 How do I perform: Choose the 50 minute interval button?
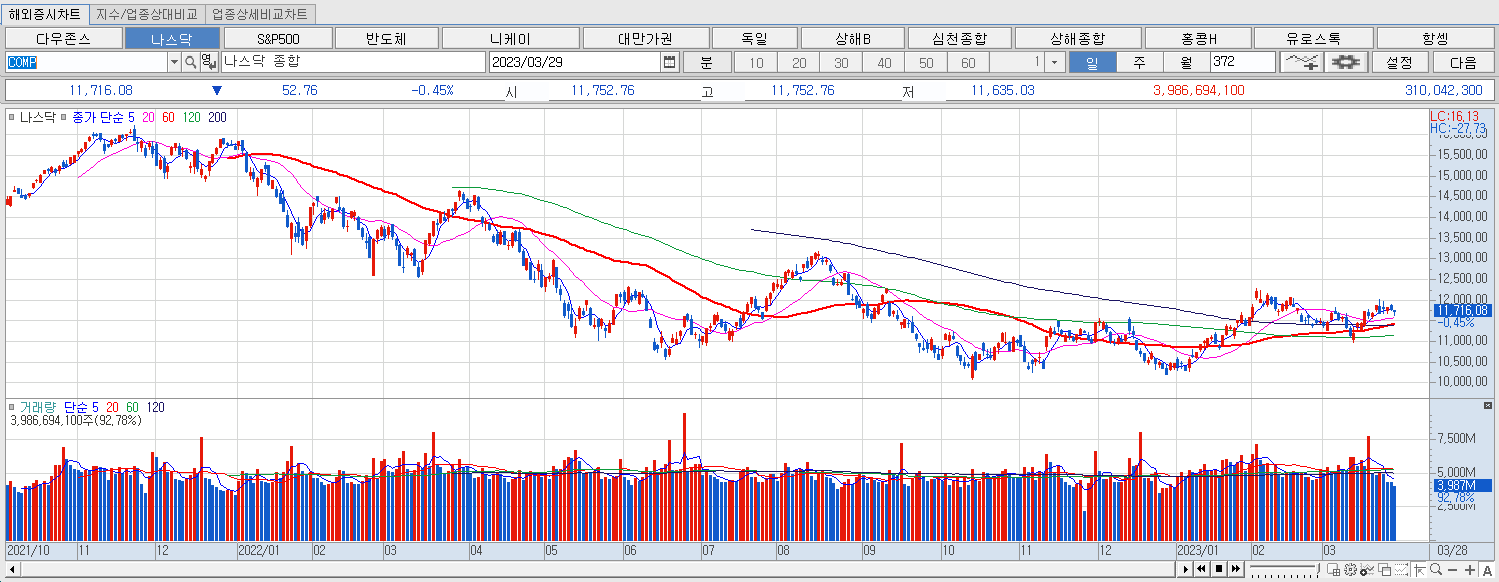point(926,62)
